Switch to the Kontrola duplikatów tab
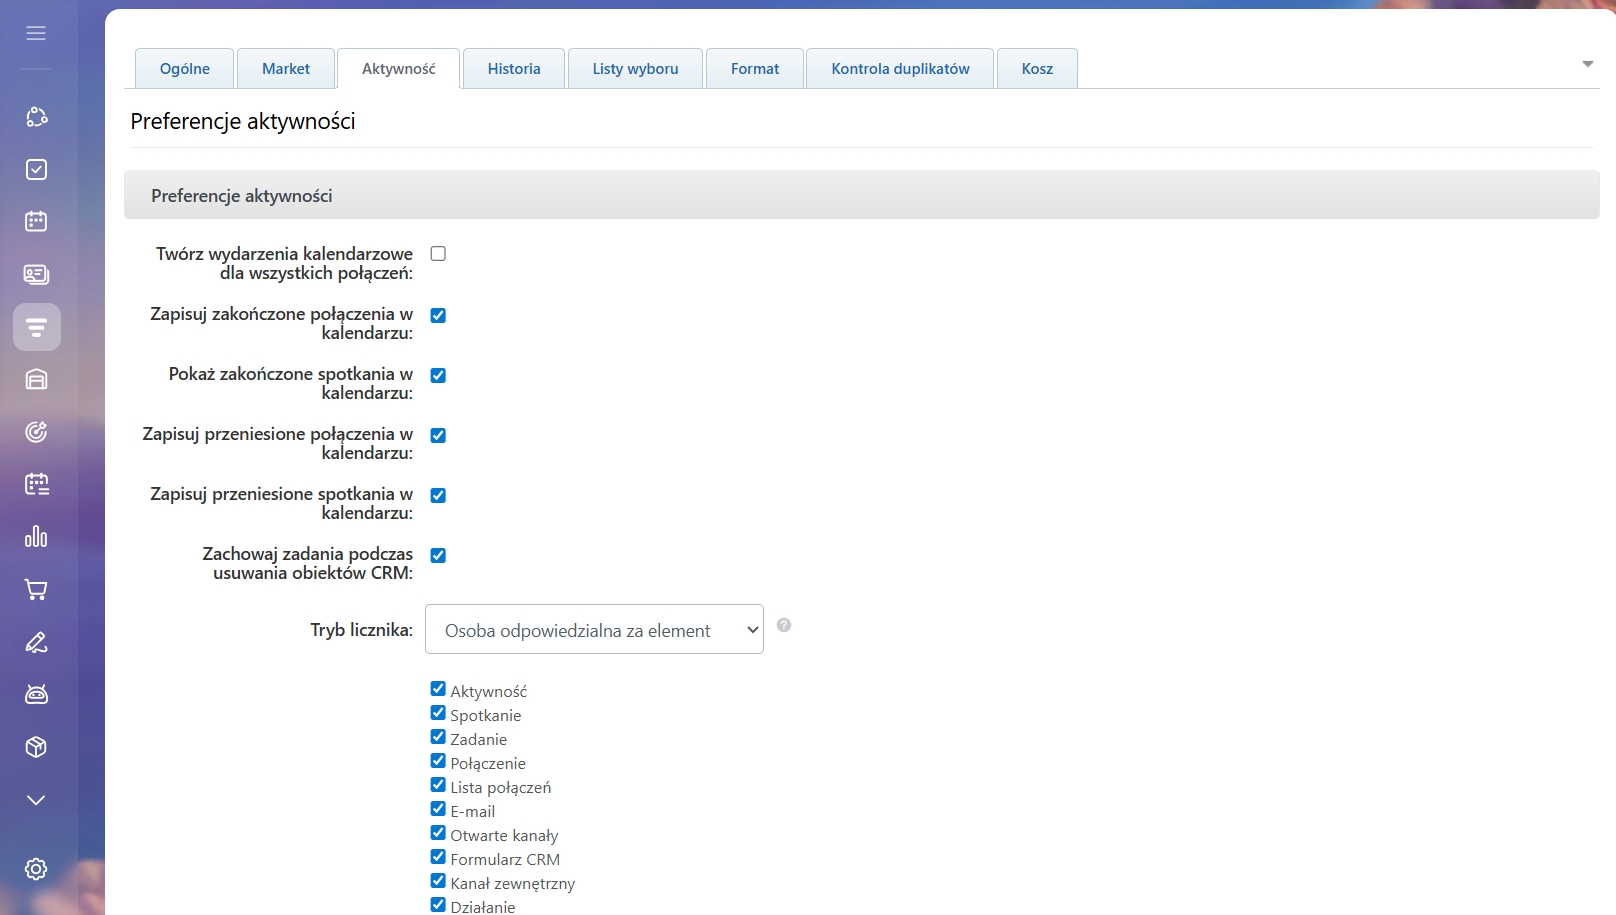The image size is (1616, 915). point(900,69)
